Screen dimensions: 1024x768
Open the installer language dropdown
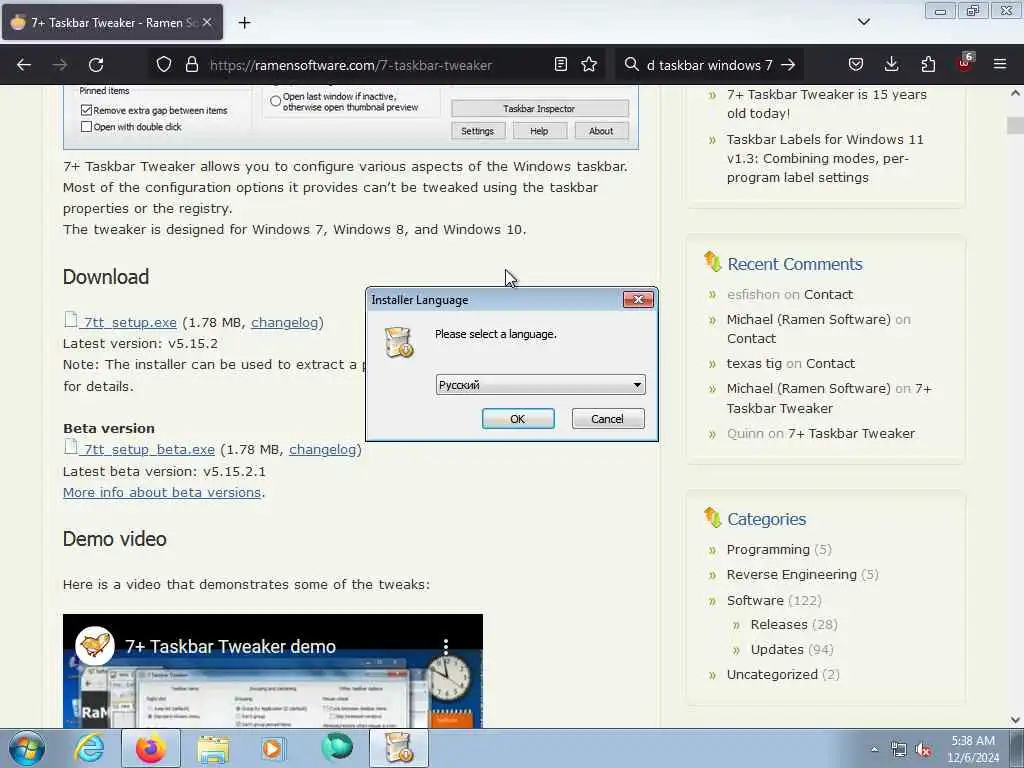(540, 385)
